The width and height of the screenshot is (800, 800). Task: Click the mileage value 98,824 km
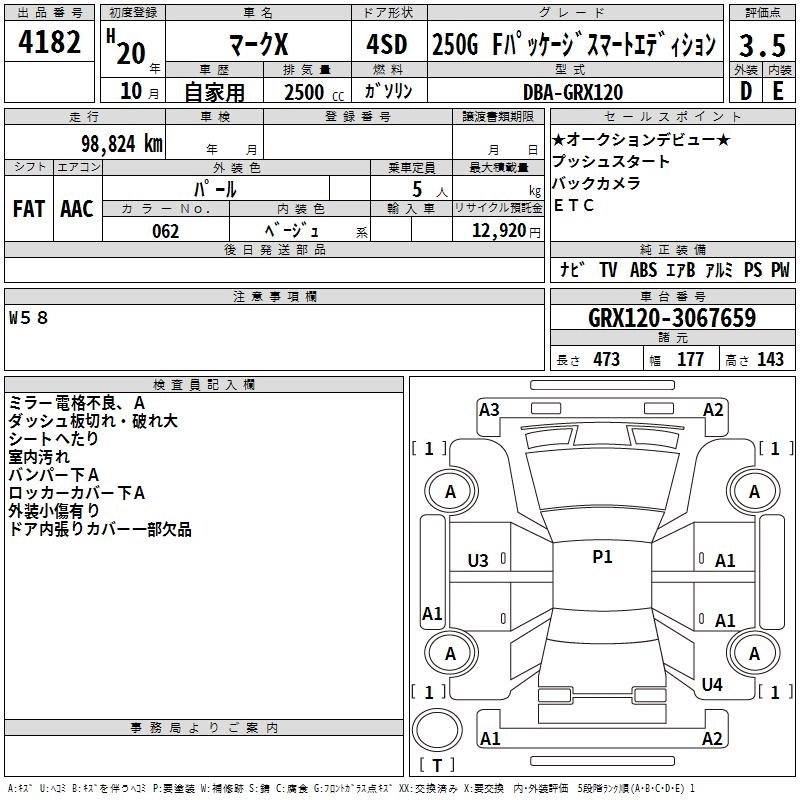pos(115,143)
